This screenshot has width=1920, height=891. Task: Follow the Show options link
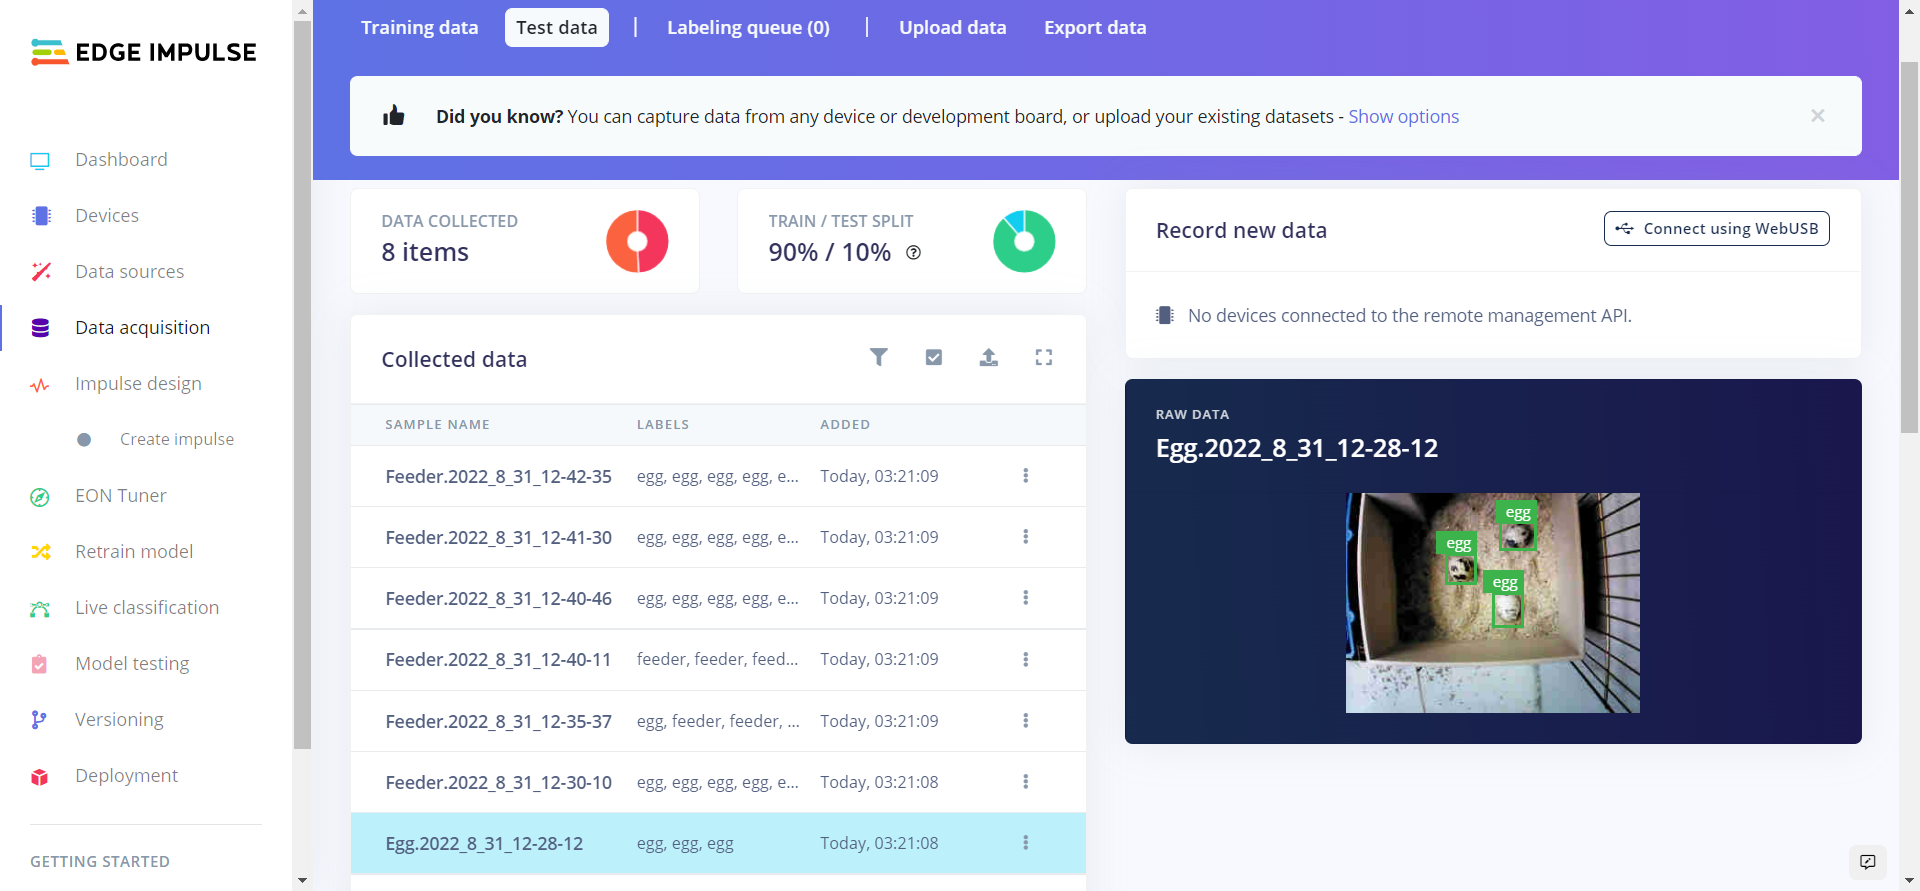click(x=1403, y=117)
